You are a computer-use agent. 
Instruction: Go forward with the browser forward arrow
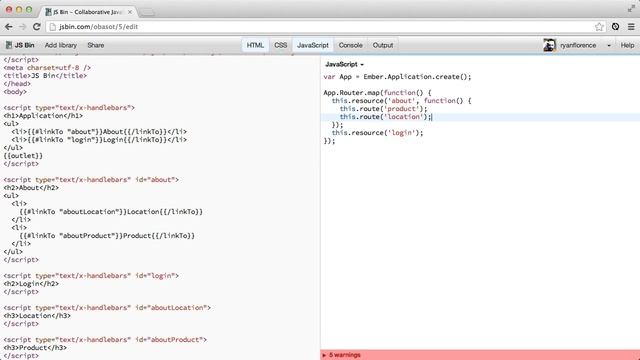22,27
